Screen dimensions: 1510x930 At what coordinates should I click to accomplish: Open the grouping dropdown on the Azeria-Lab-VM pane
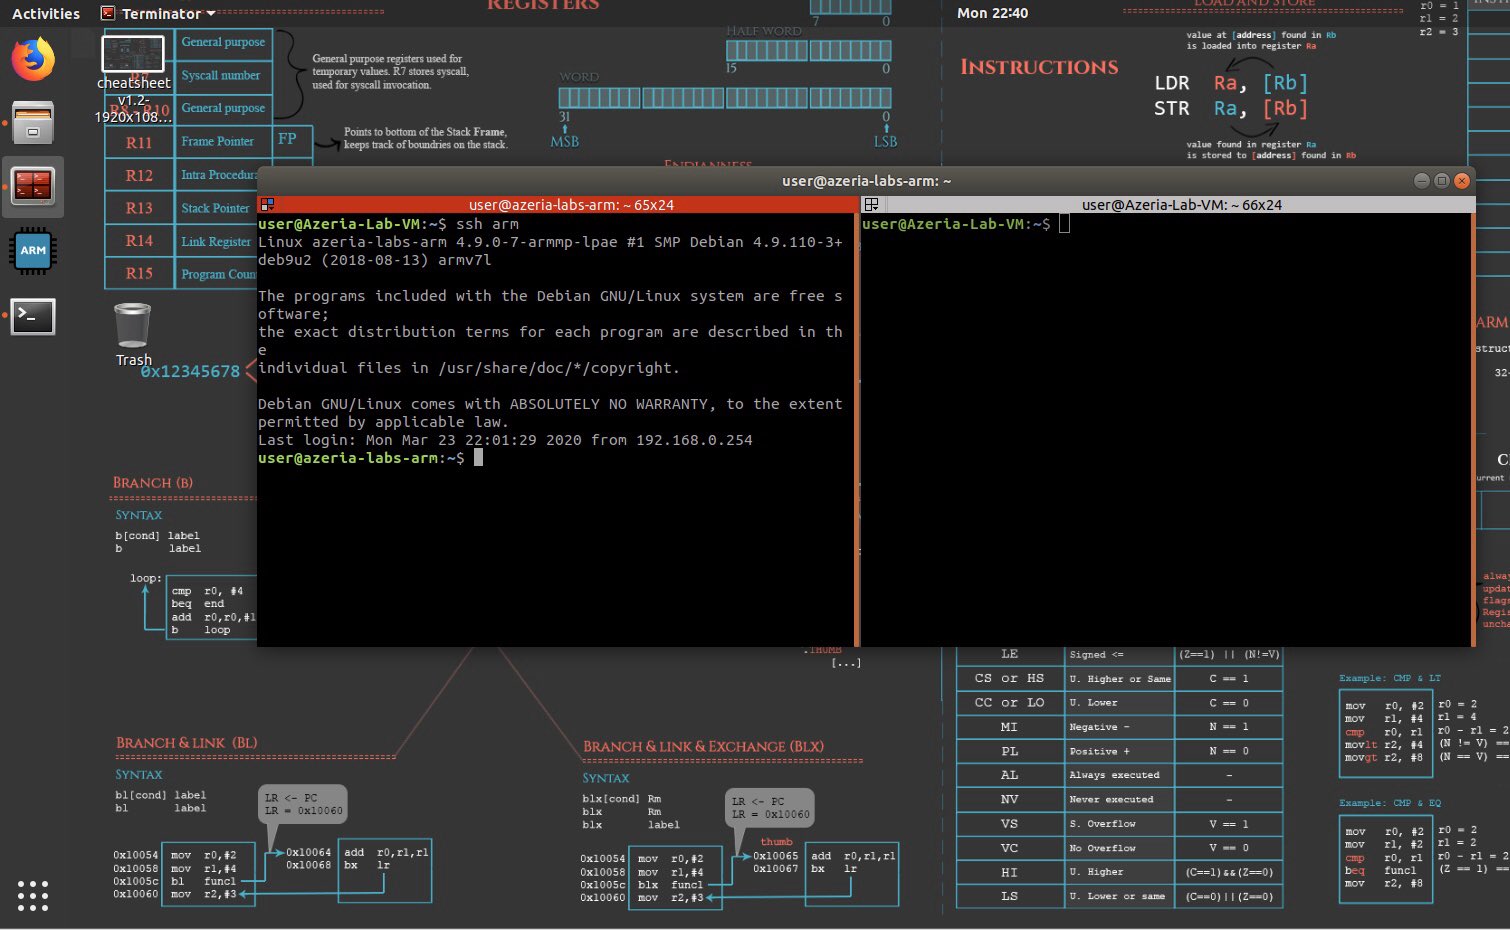tap(872, 204)
